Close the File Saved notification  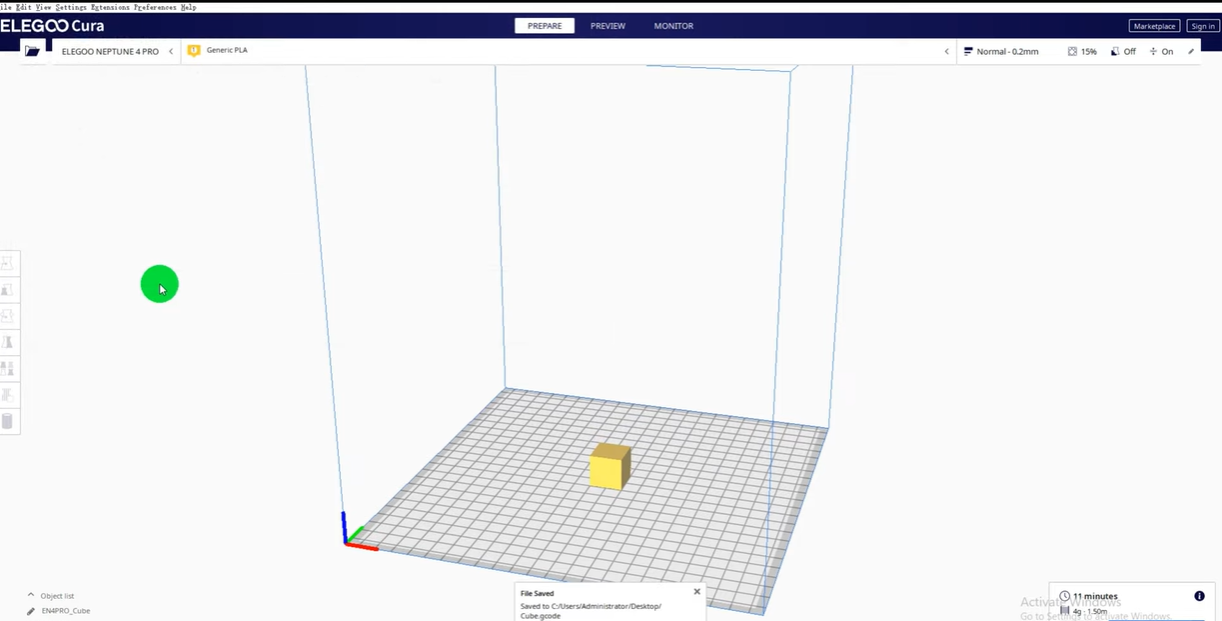(x=697, y=592)
